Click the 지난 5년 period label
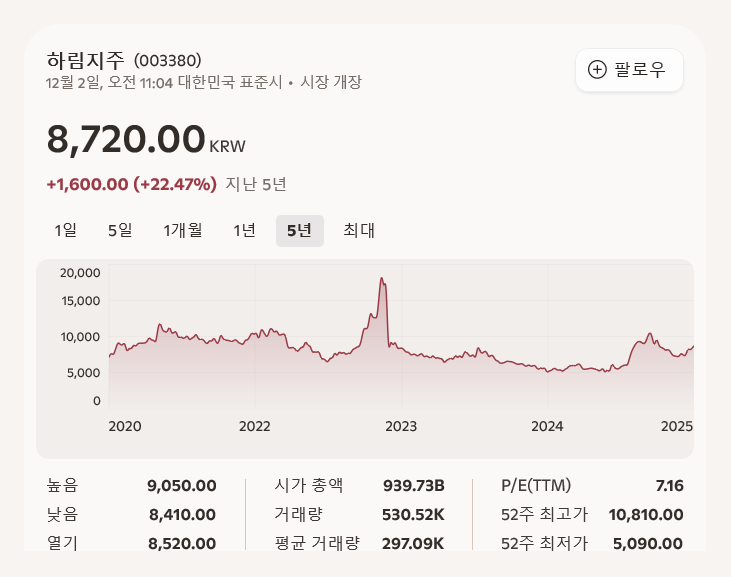The height and width of the screenshot is (577, 731). [x=255, y=184]
